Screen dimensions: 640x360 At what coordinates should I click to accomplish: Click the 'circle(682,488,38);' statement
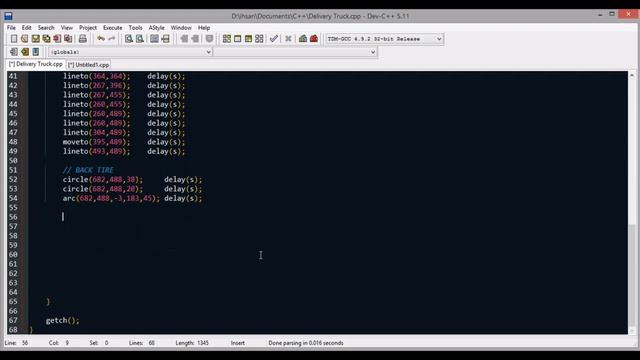pos(103,180)
